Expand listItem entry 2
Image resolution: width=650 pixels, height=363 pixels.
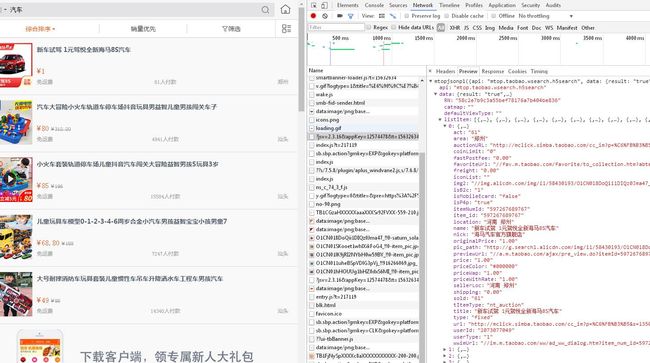click(445, 356)
